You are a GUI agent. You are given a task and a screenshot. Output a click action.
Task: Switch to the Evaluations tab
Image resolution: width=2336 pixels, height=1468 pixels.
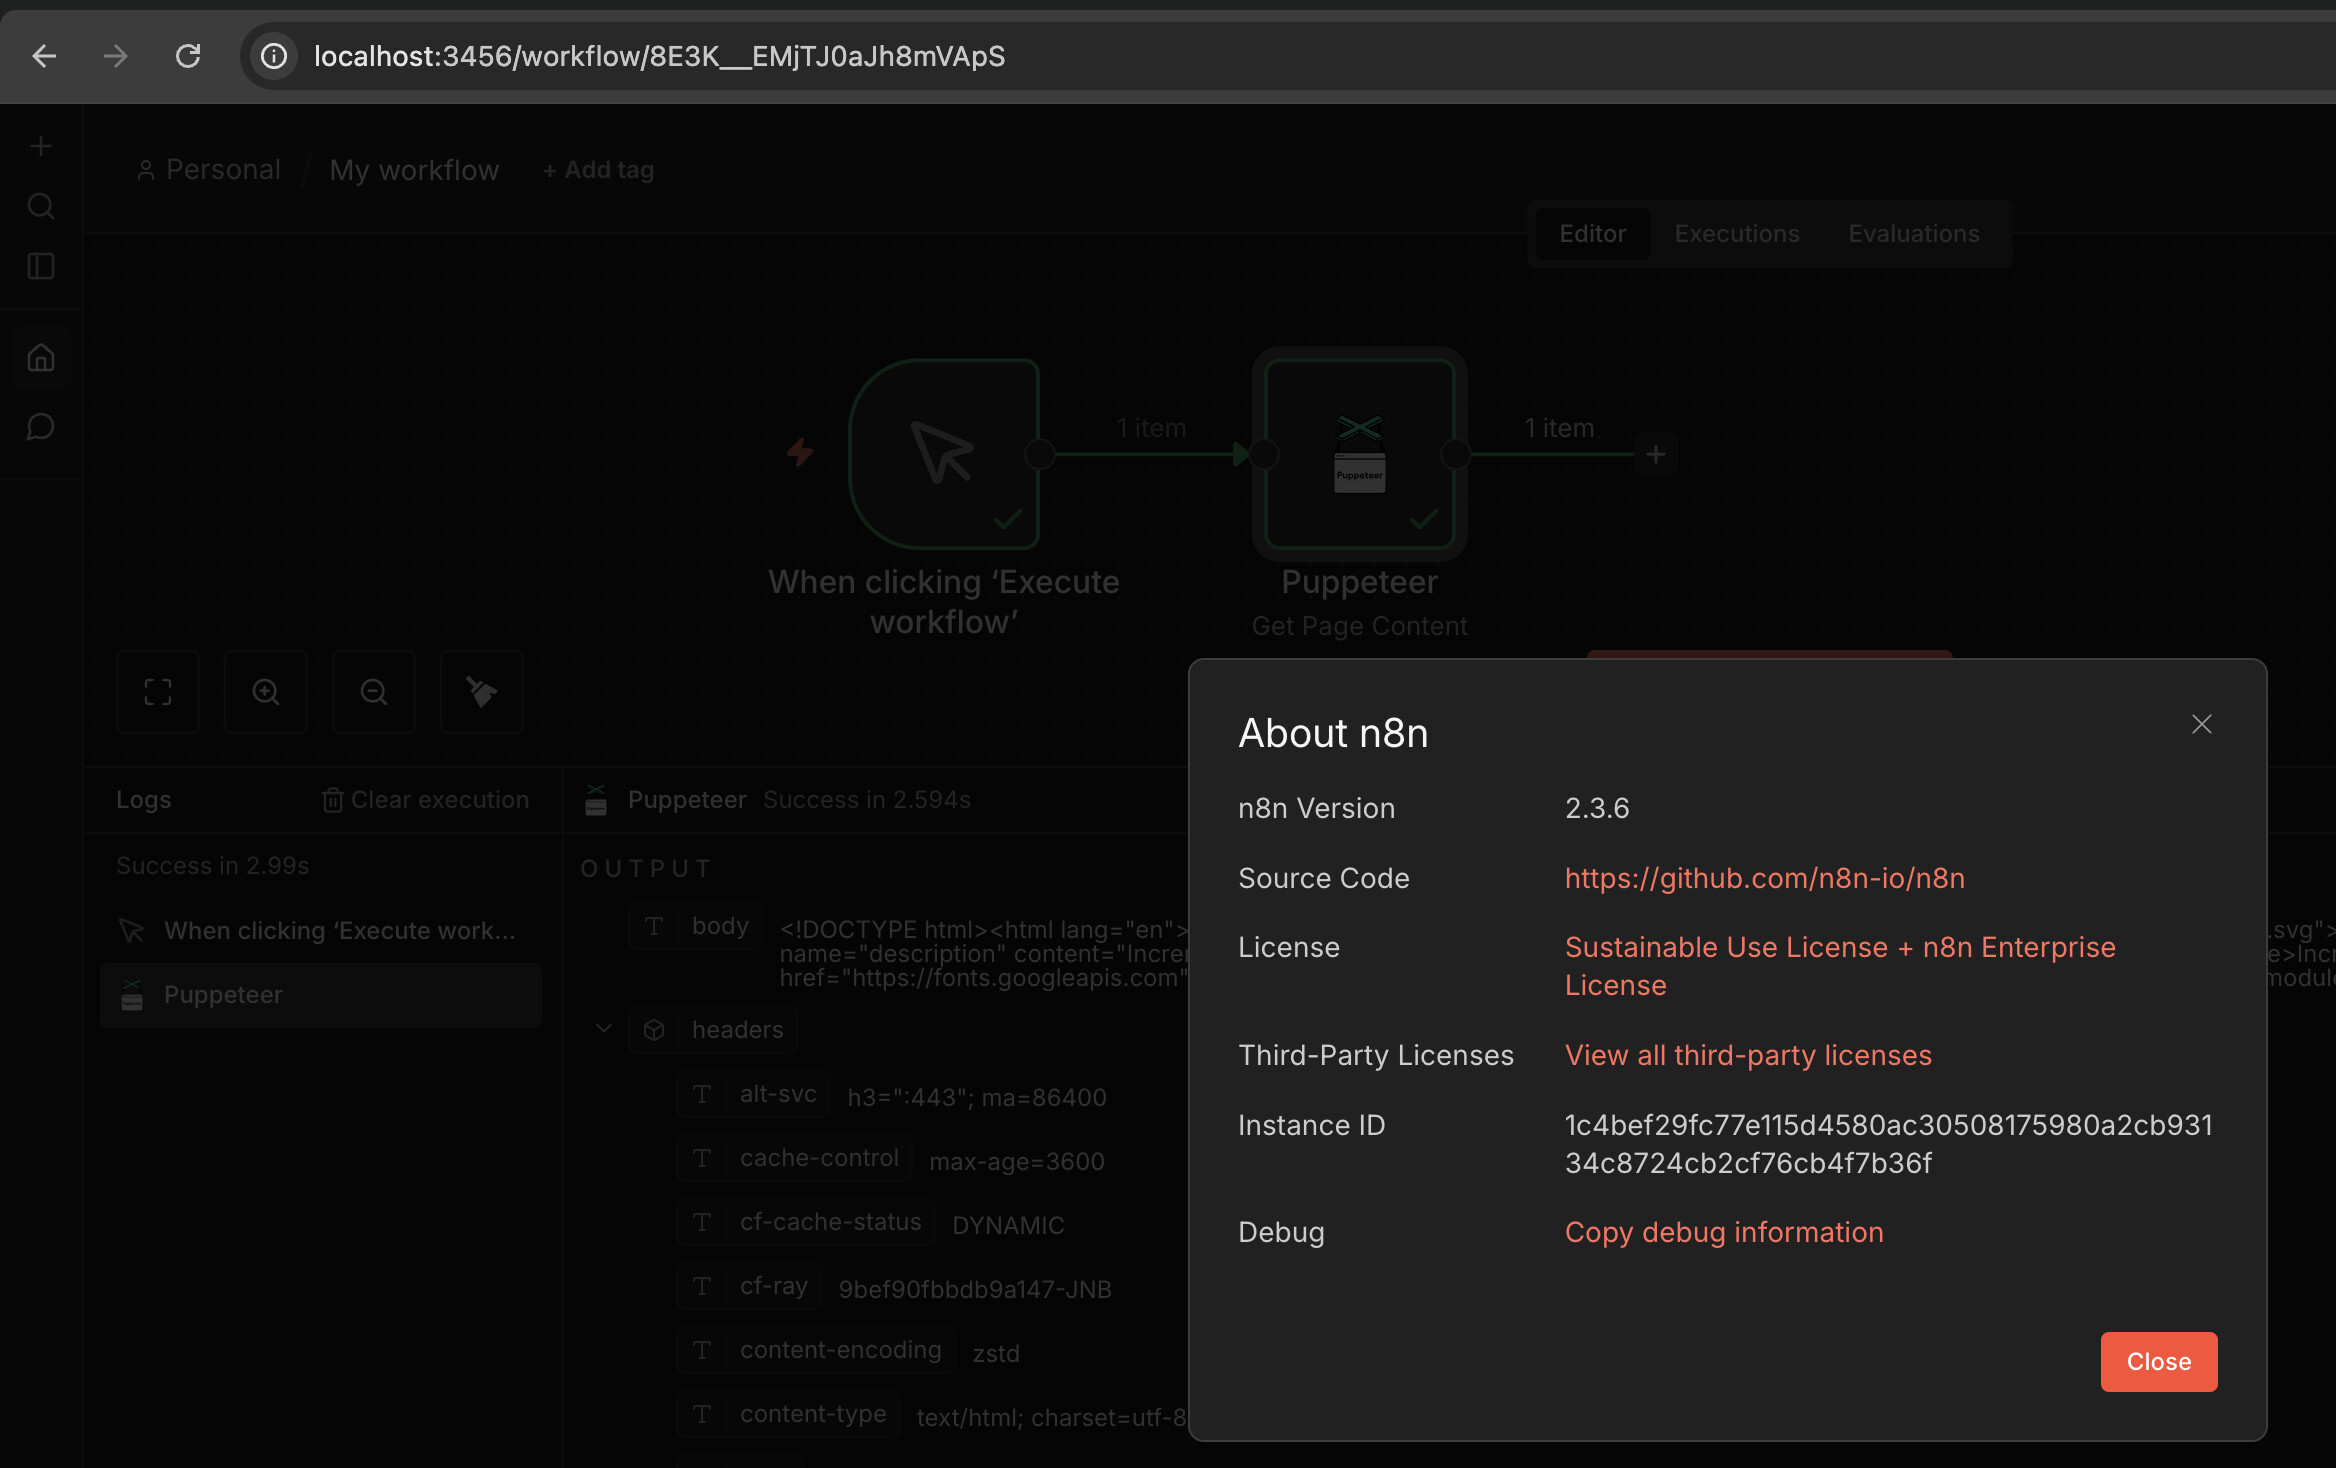1913,234
